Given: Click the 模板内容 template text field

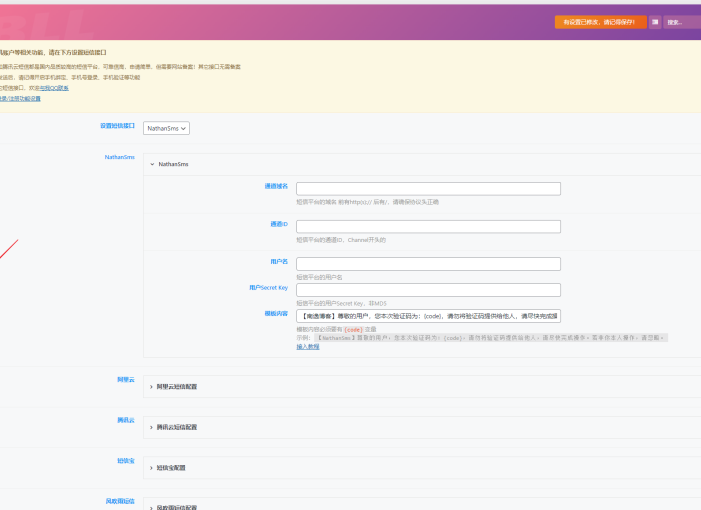Looking at the screenshot, I should 428,316.
